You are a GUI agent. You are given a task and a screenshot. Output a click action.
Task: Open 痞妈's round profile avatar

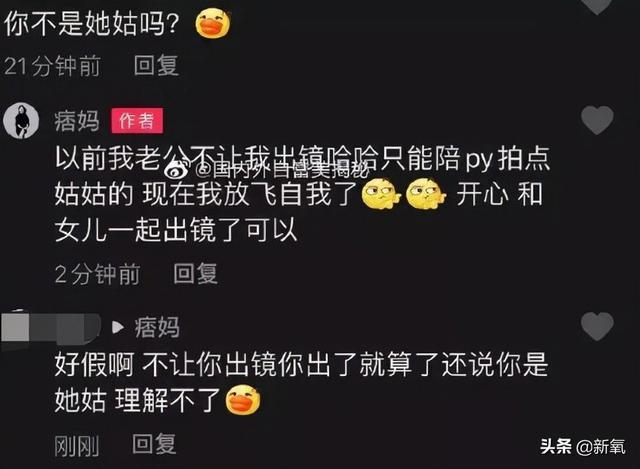click(x=21, y=121)
